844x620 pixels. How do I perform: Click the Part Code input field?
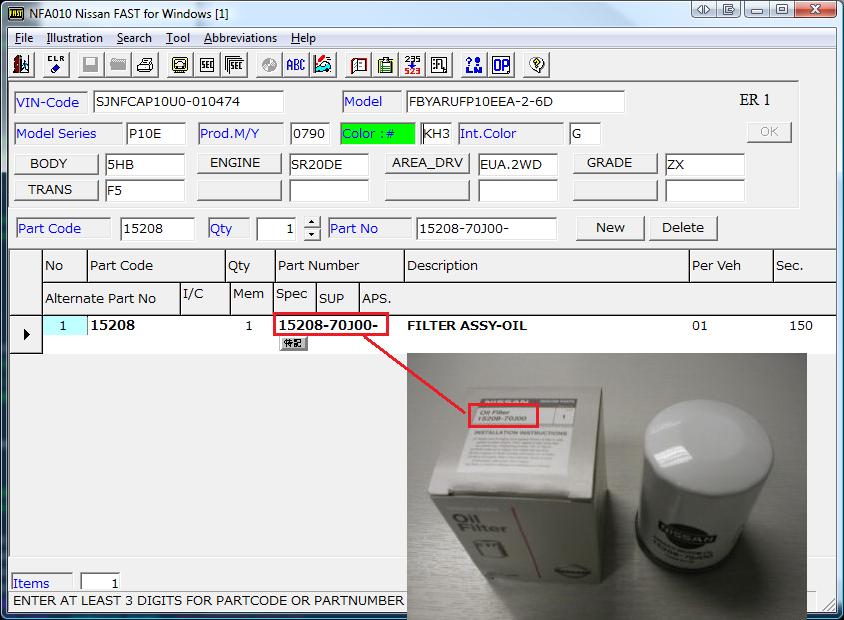[157, 229]
